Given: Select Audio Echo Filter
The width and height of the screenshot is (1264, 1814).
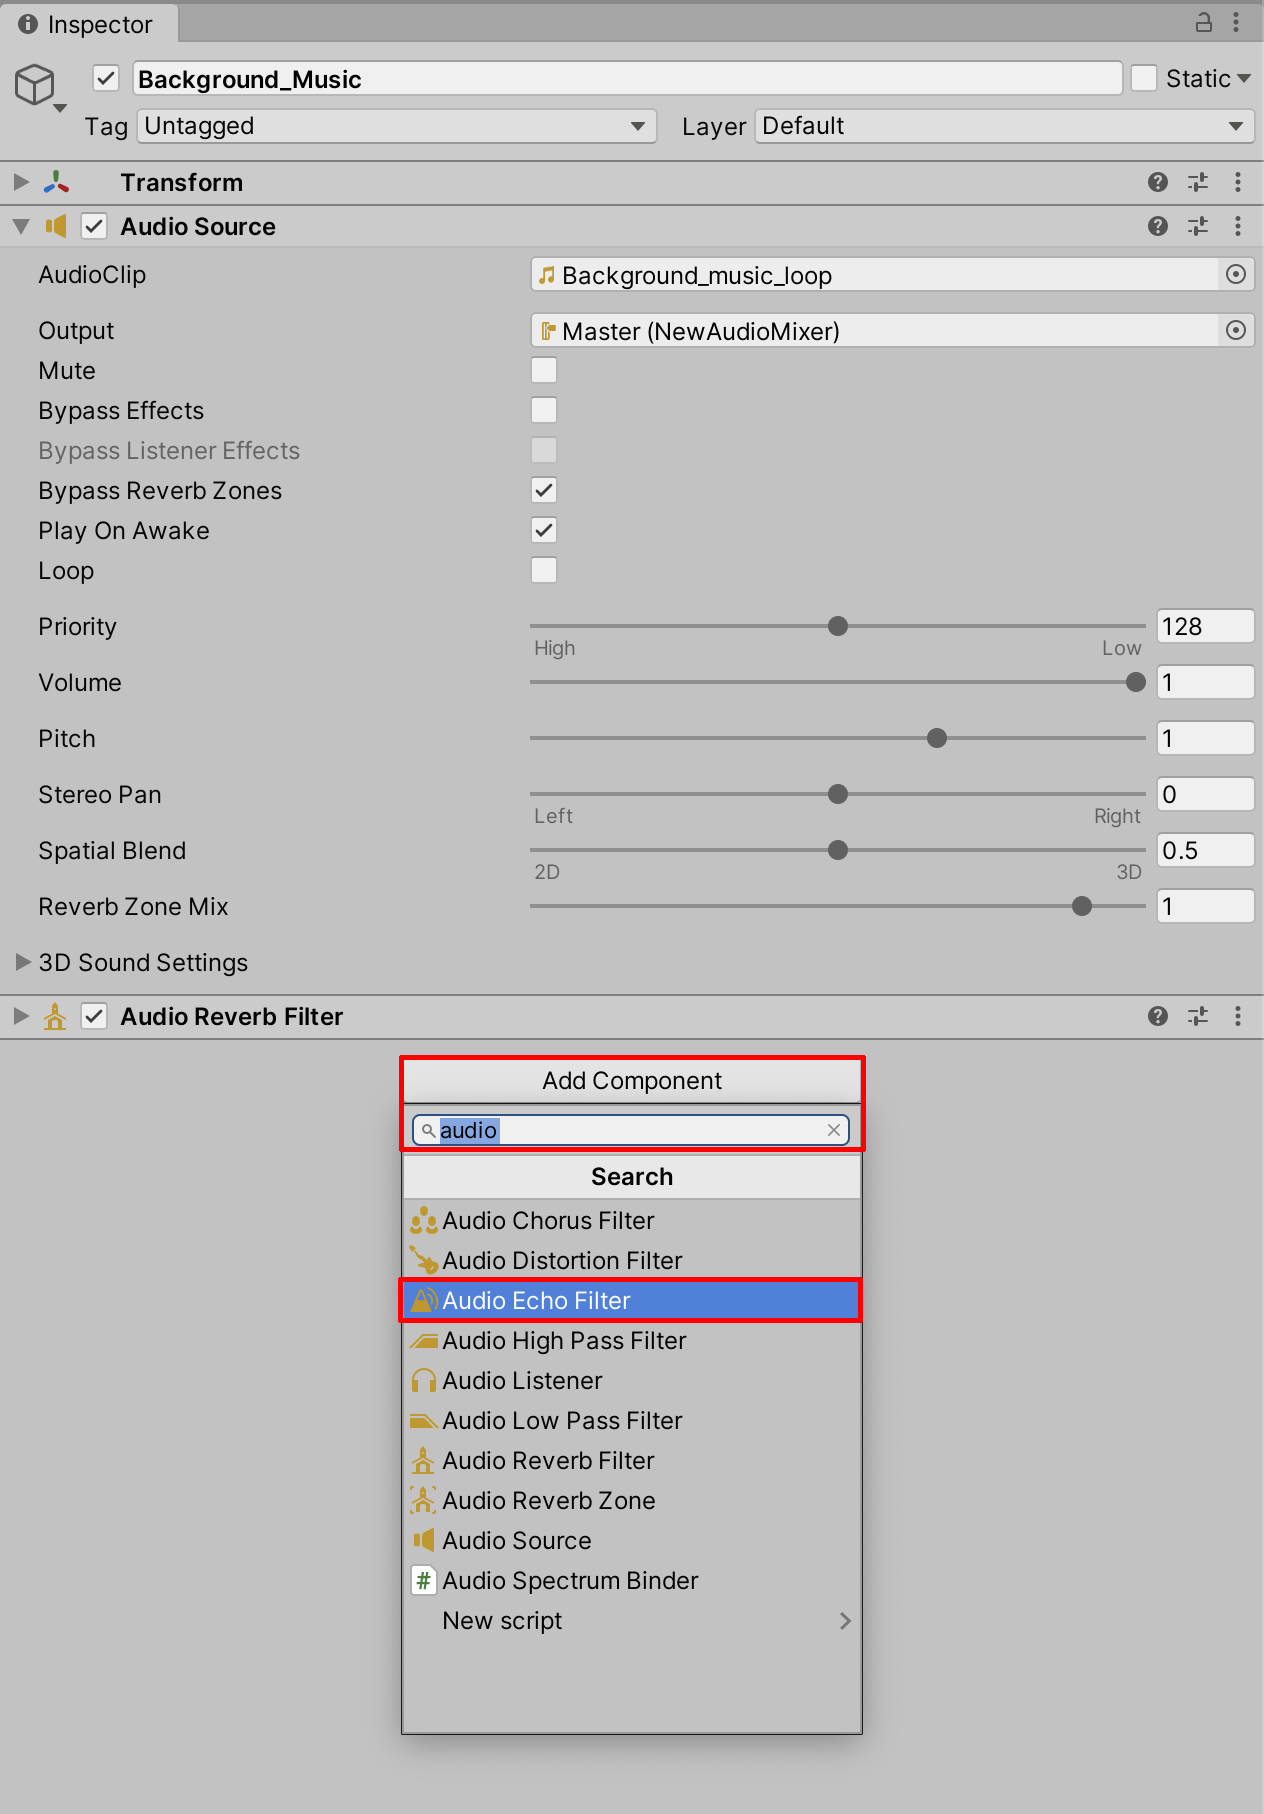Looking at the screenshot, I should tap(631, 1300).
